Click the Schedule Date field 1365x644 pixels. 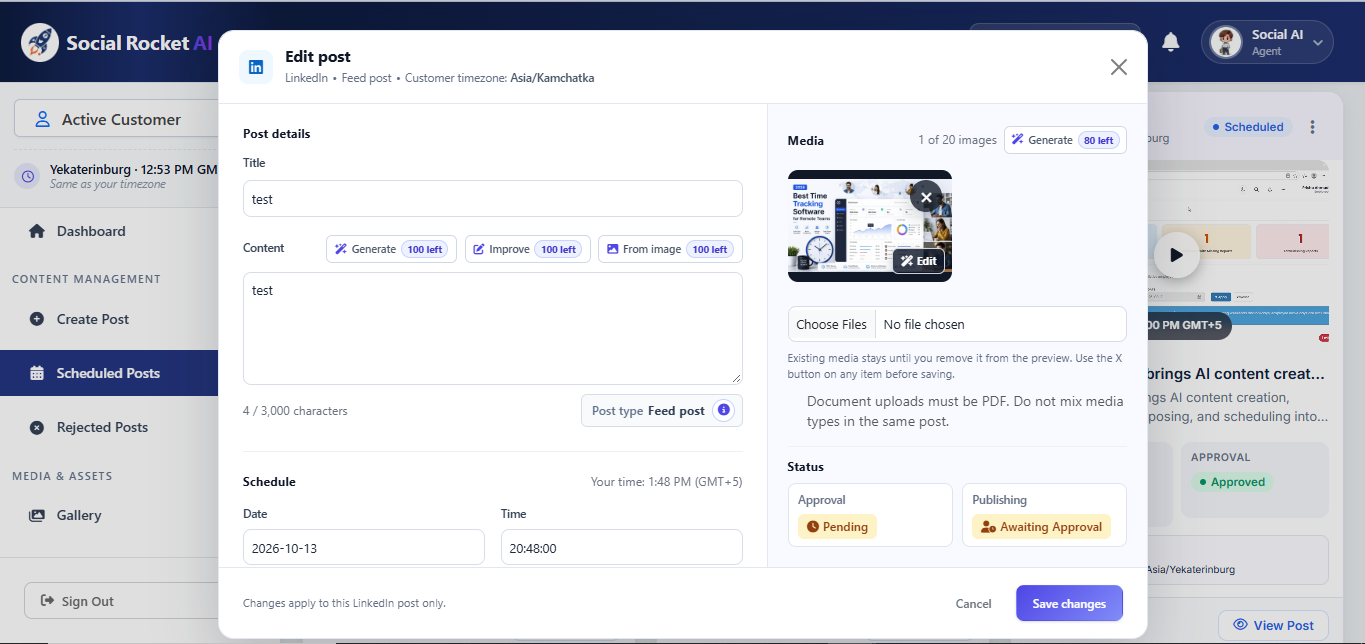coord(364,548)
